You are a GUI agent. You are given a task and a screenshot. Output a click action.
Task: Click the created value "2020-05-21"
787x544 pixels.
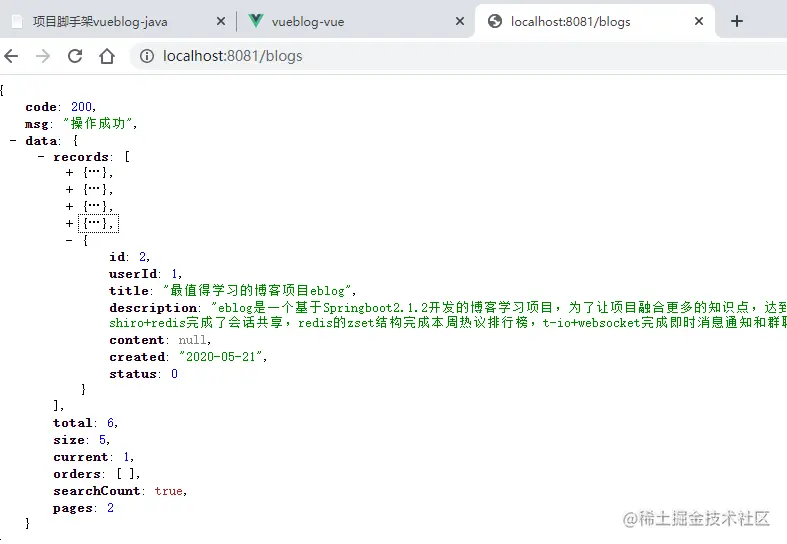[x=221, y=356]
